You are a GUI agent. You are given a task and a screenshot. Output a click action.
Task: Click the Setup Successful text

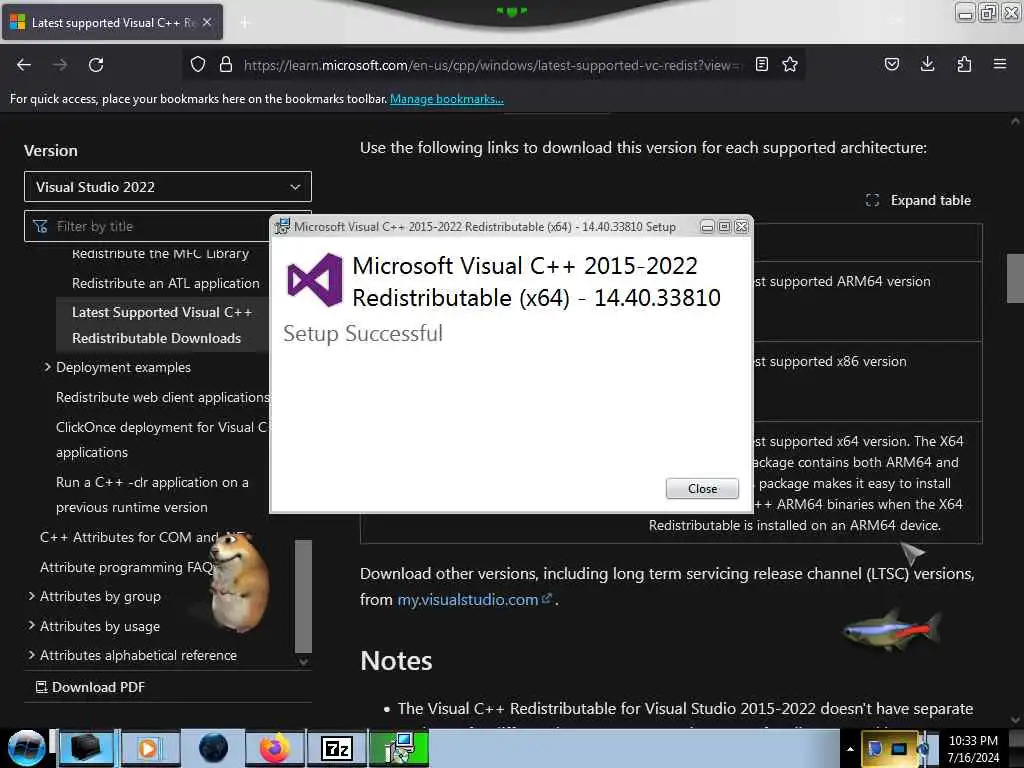(363, 334)
